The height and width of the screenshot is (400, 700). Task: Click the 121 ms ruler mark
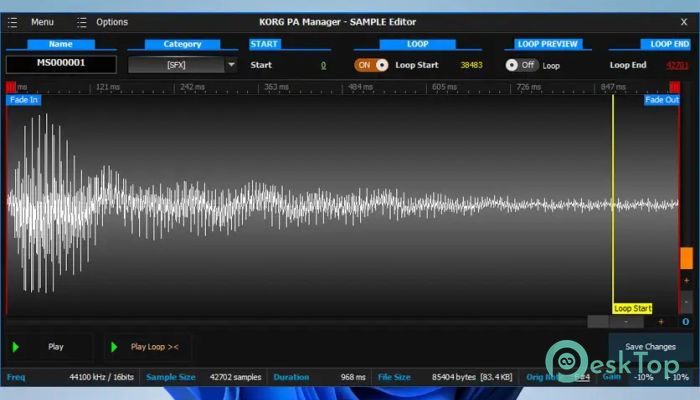coord(108,87)
